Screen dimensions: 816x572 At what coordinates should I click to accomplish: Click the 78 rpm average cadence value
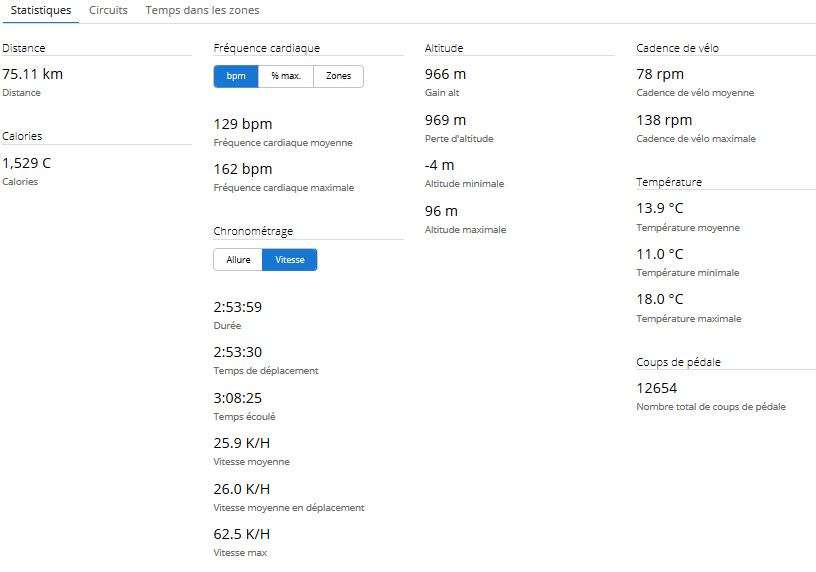[660, 74]
